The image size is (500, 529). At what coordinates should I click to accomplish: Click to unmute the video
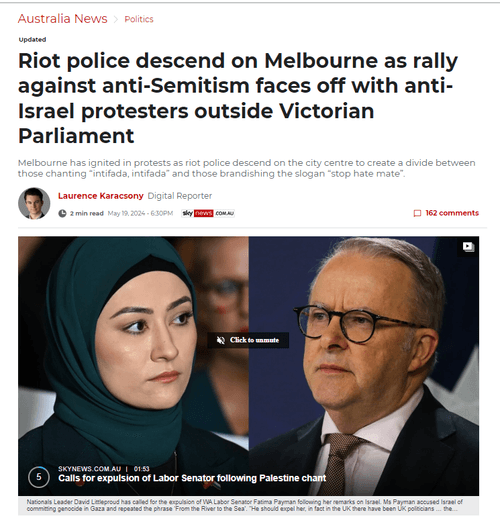tap(248, 340)
